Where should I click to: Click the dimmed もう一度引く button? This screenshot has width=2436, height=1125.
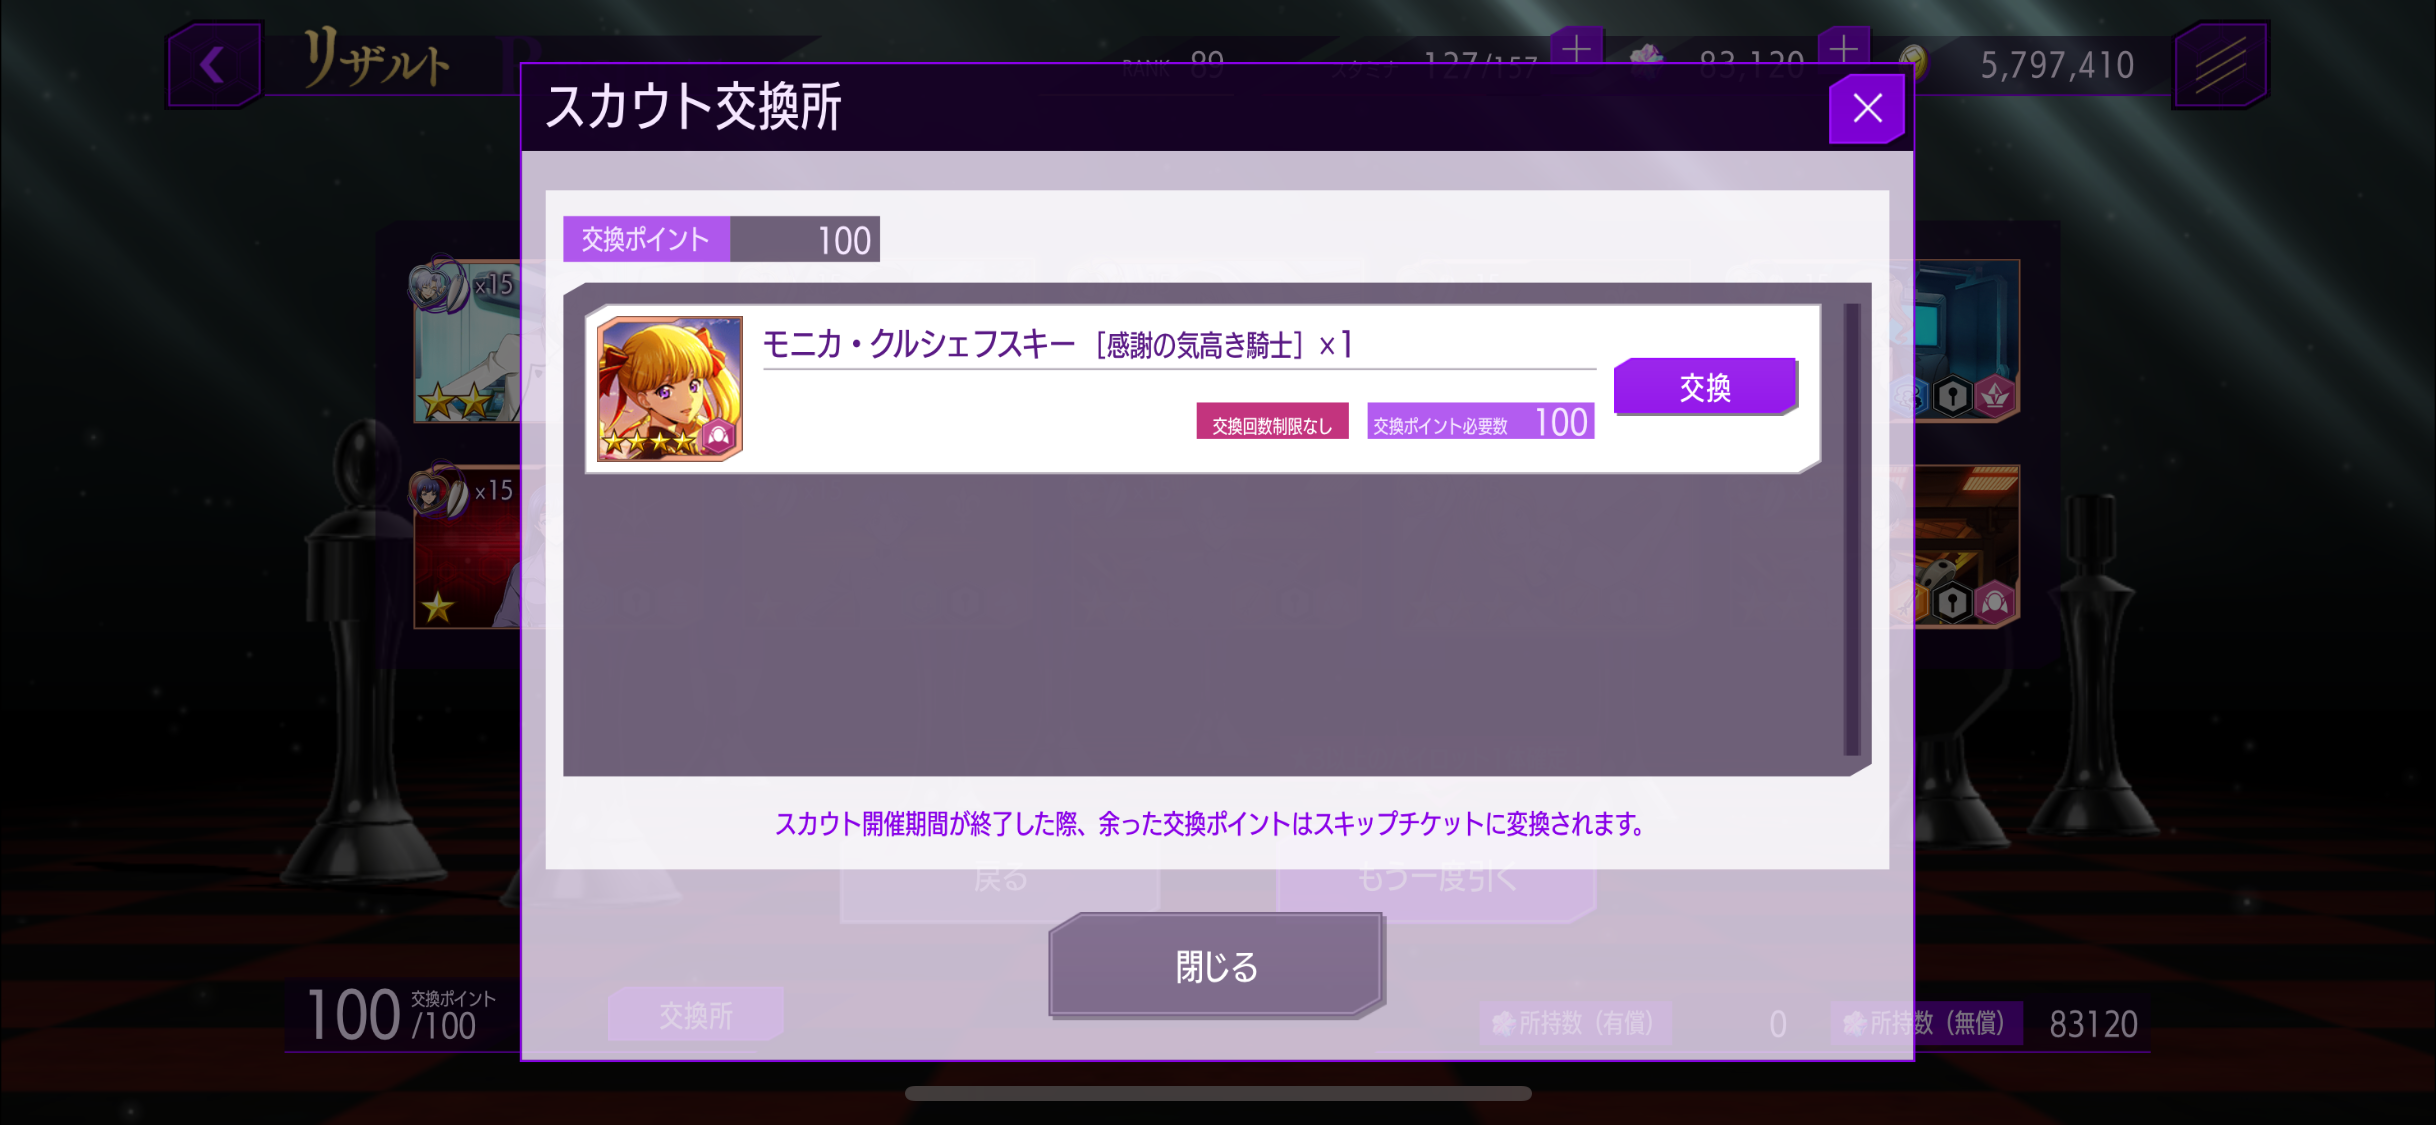point(1436,880)
